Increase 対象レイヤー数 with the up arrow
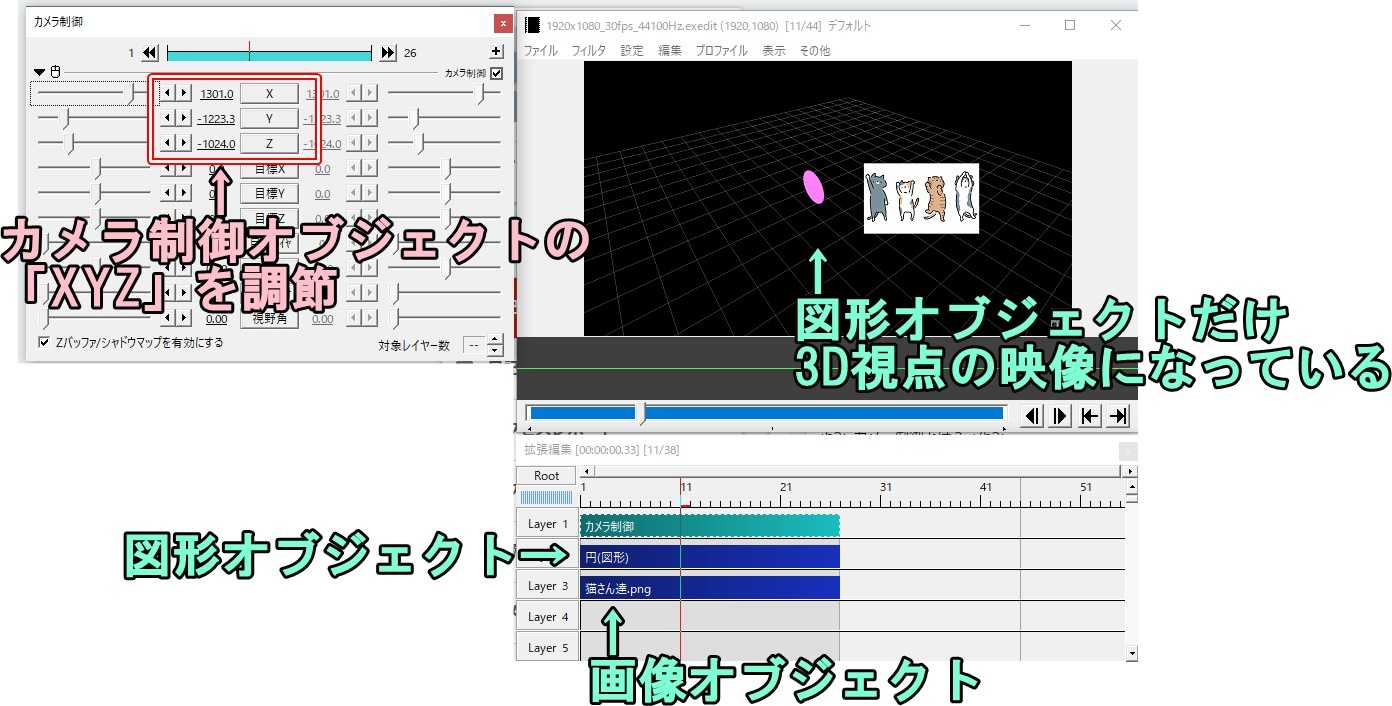The width and height of the screenshot is (1392, 706). coord(493,340)
